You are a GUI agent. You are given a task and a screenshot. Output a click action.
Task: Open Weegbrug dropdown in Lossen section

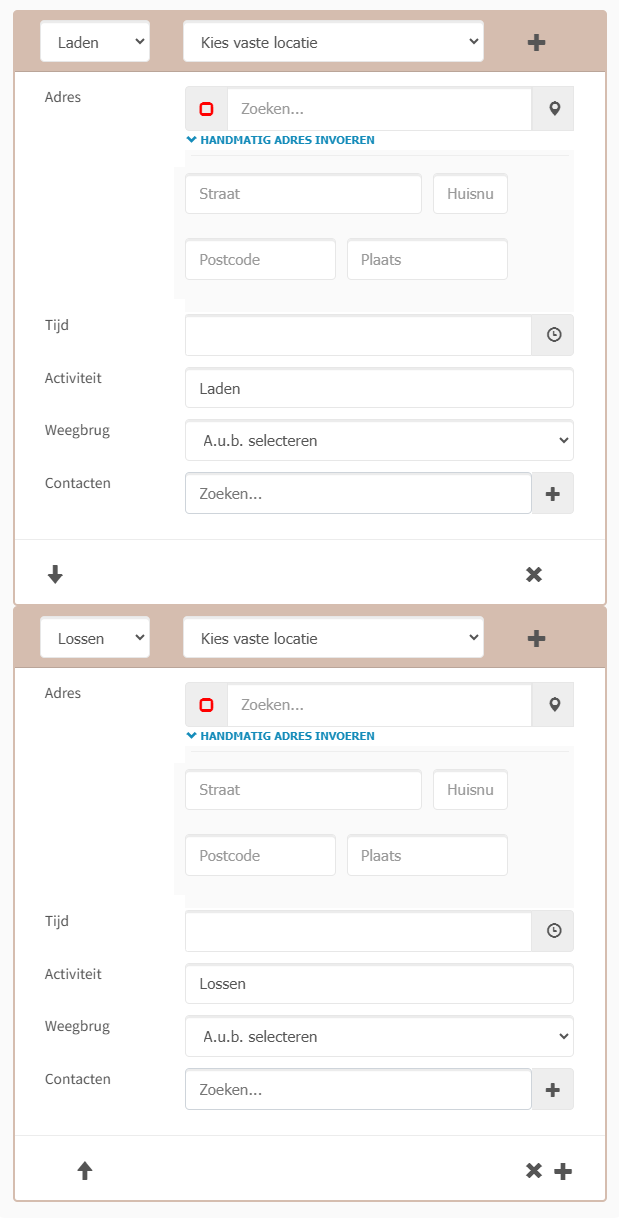point(379,1037)
